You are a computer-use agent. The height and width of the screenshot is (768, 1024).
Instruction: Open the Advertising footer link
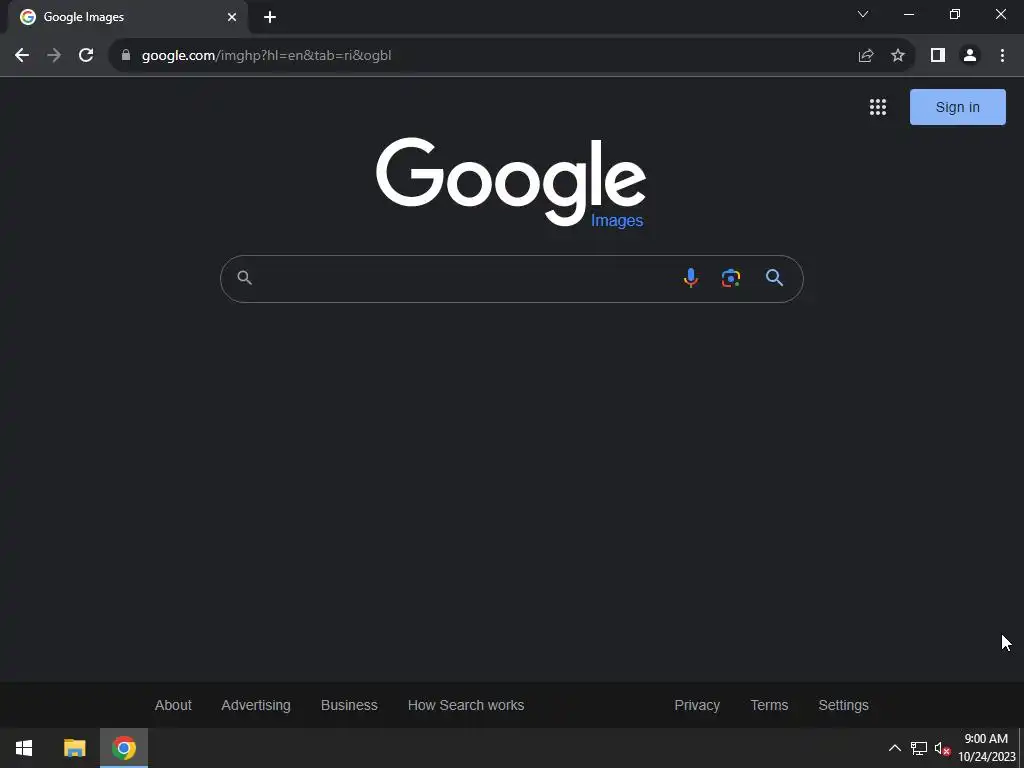pos(256,705)
